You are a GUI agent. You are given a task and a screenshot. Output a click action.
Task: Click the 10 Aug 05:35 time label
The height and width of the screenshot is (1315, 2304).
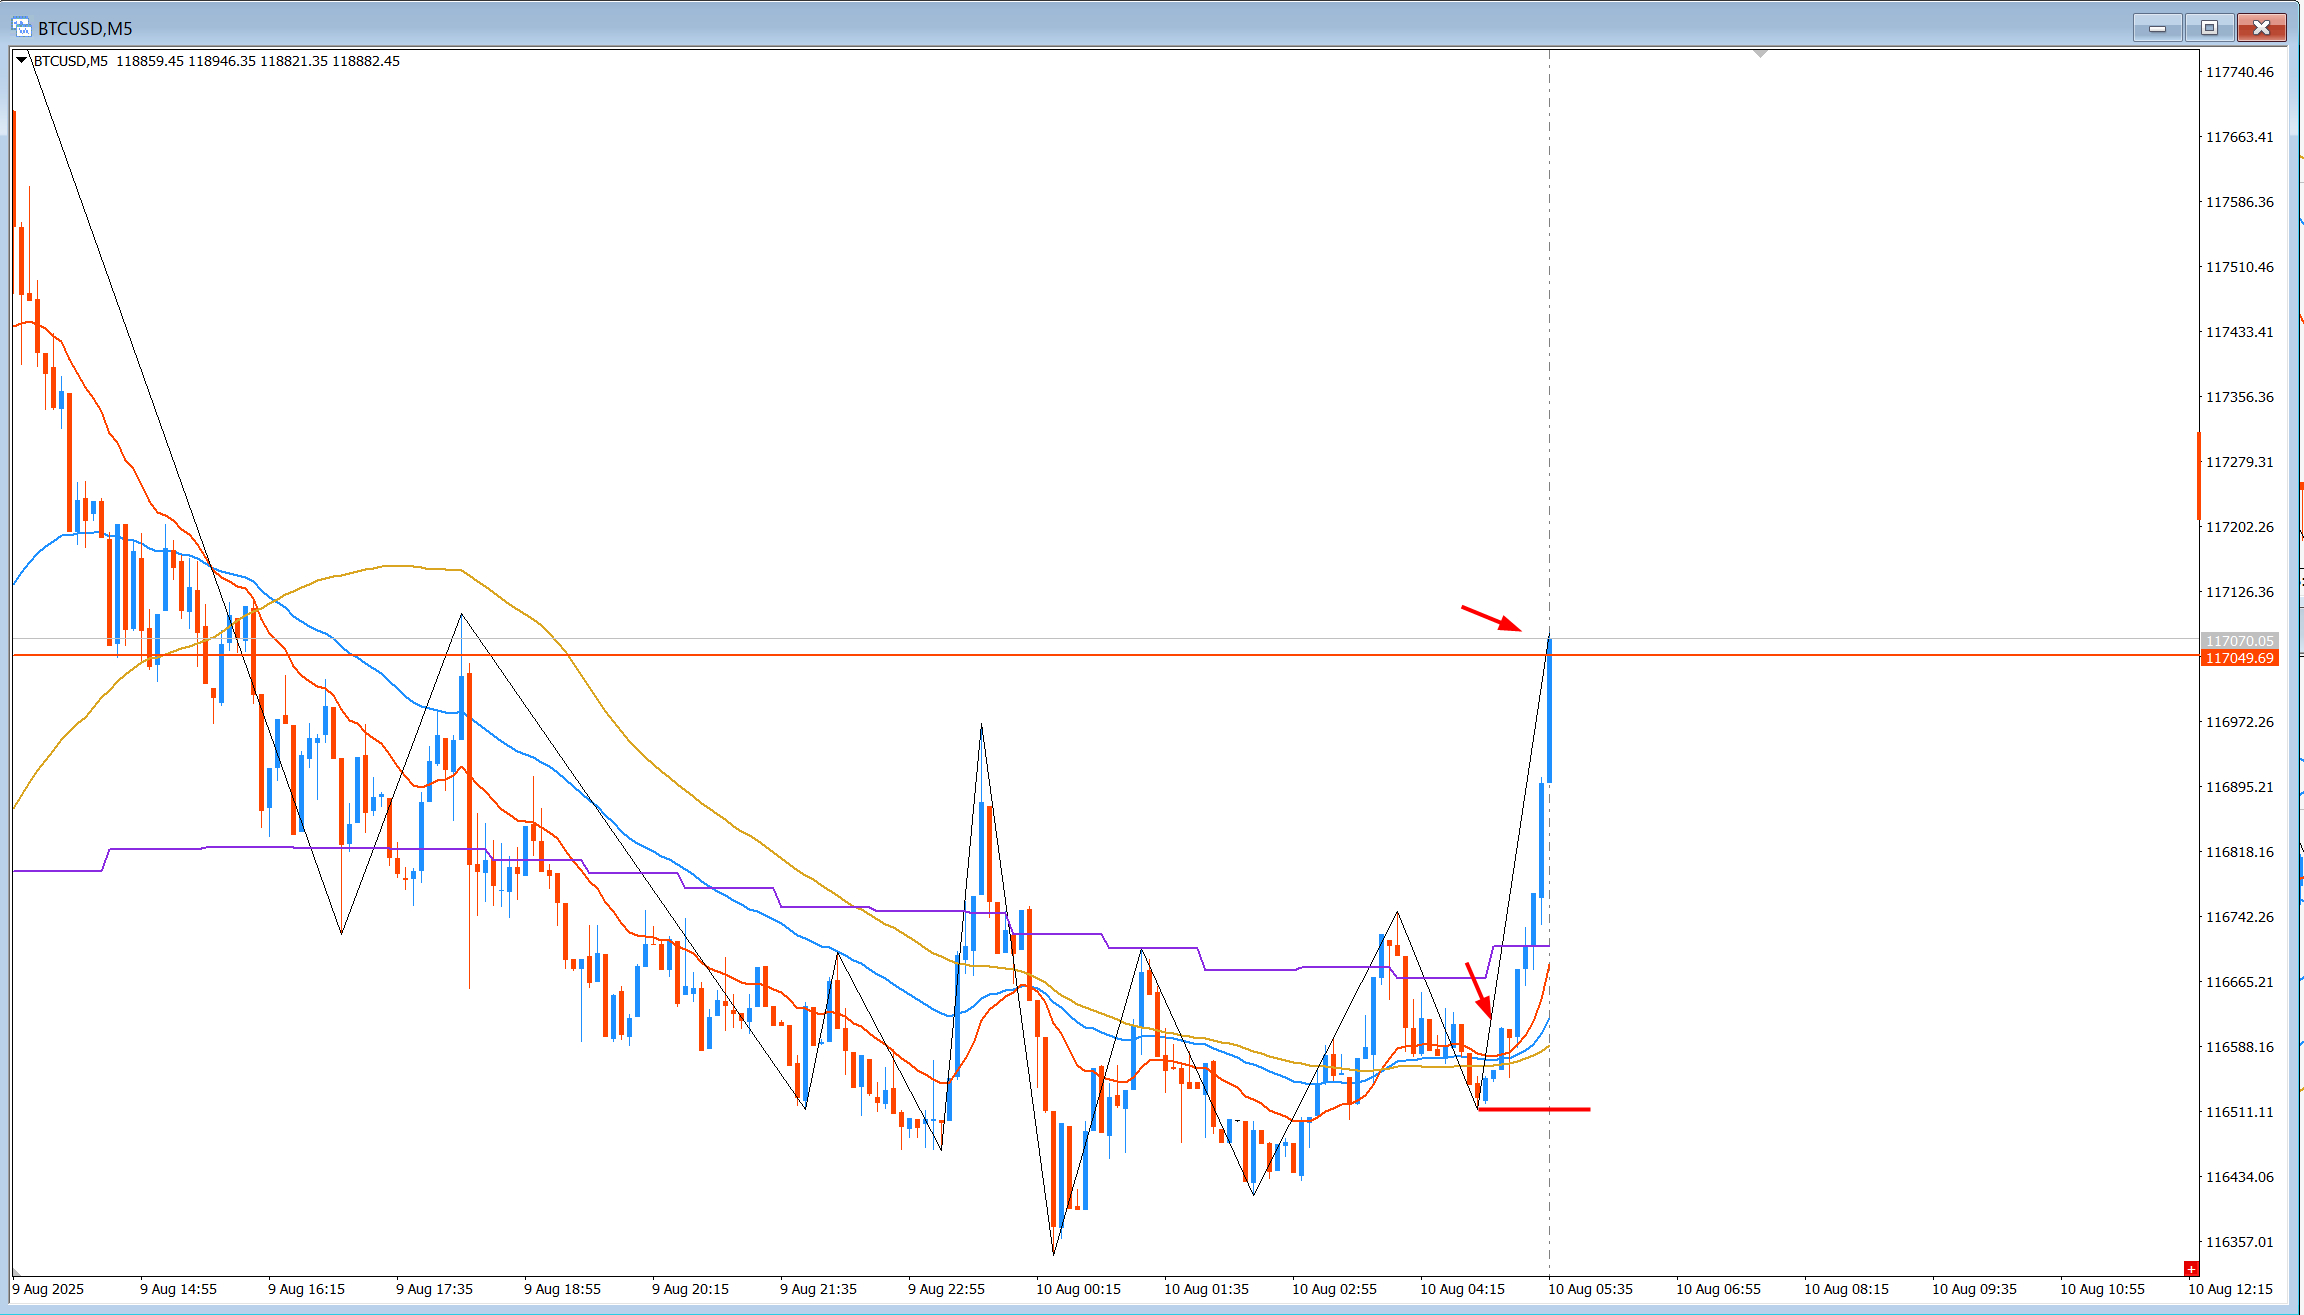[x=1590, y=1289]
